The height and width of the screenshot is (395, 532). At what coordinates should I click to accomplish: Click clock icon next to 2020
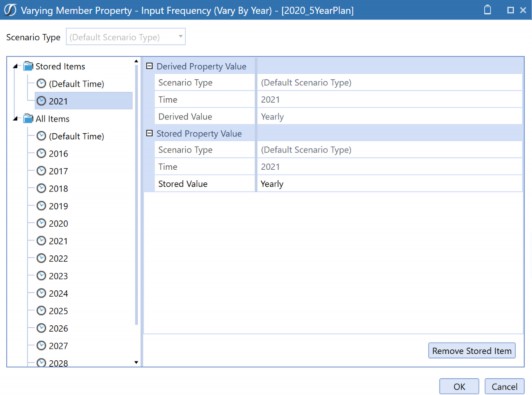point(41,223)
